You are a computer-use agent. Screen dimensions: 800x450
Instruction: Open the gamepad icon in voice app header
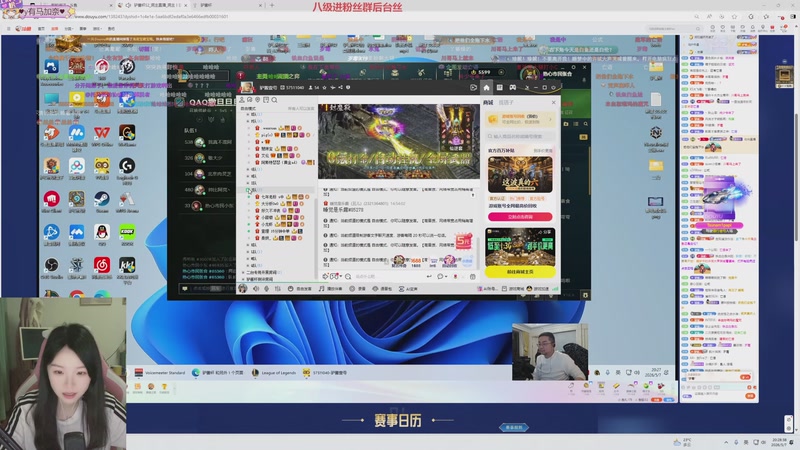513,87
